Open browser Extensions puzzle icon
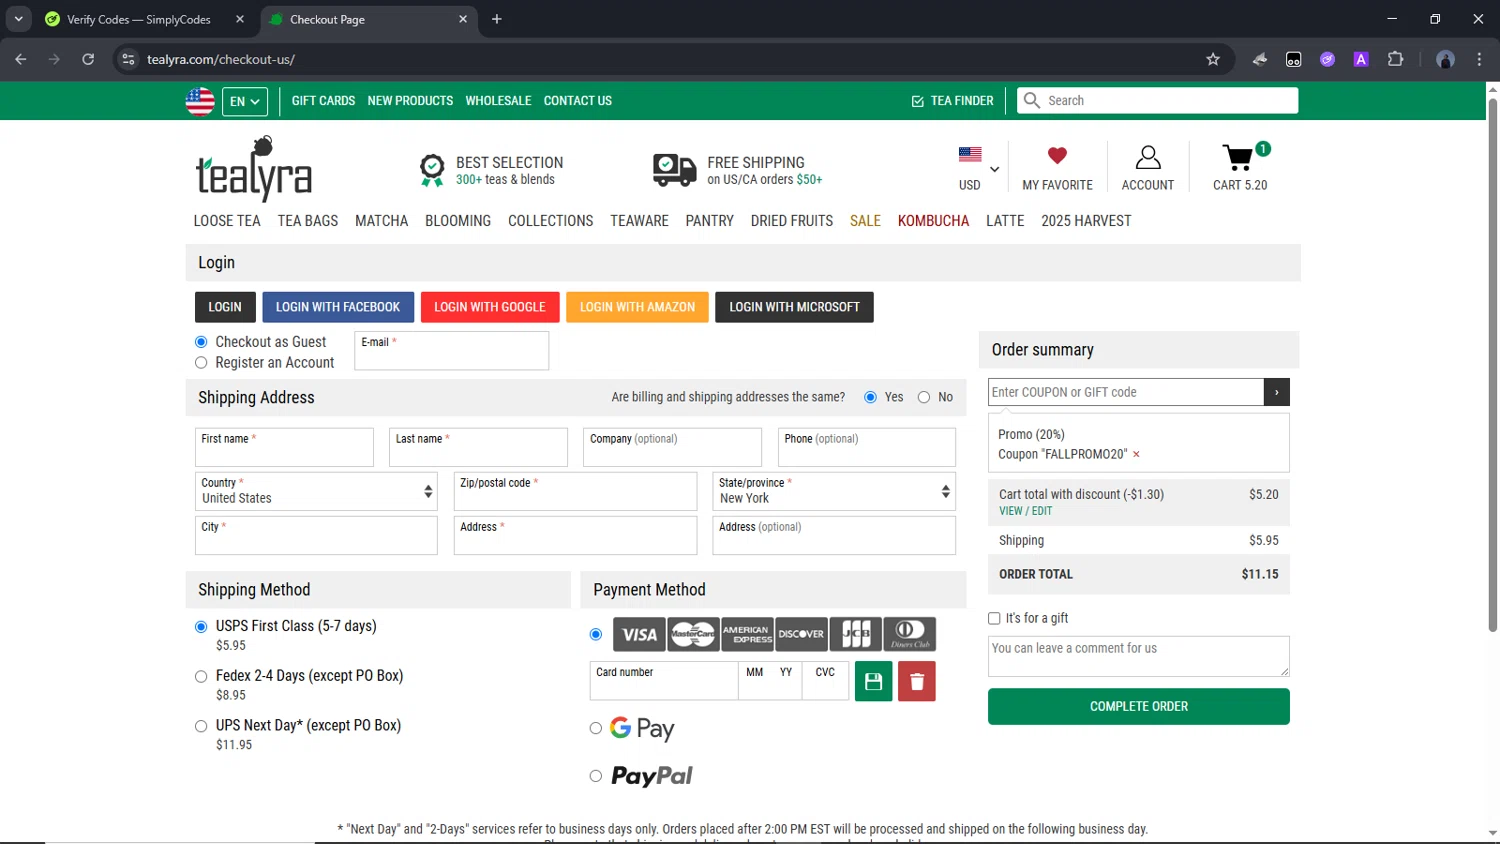The image size is (1500, 844). [x=1395, y=59]
